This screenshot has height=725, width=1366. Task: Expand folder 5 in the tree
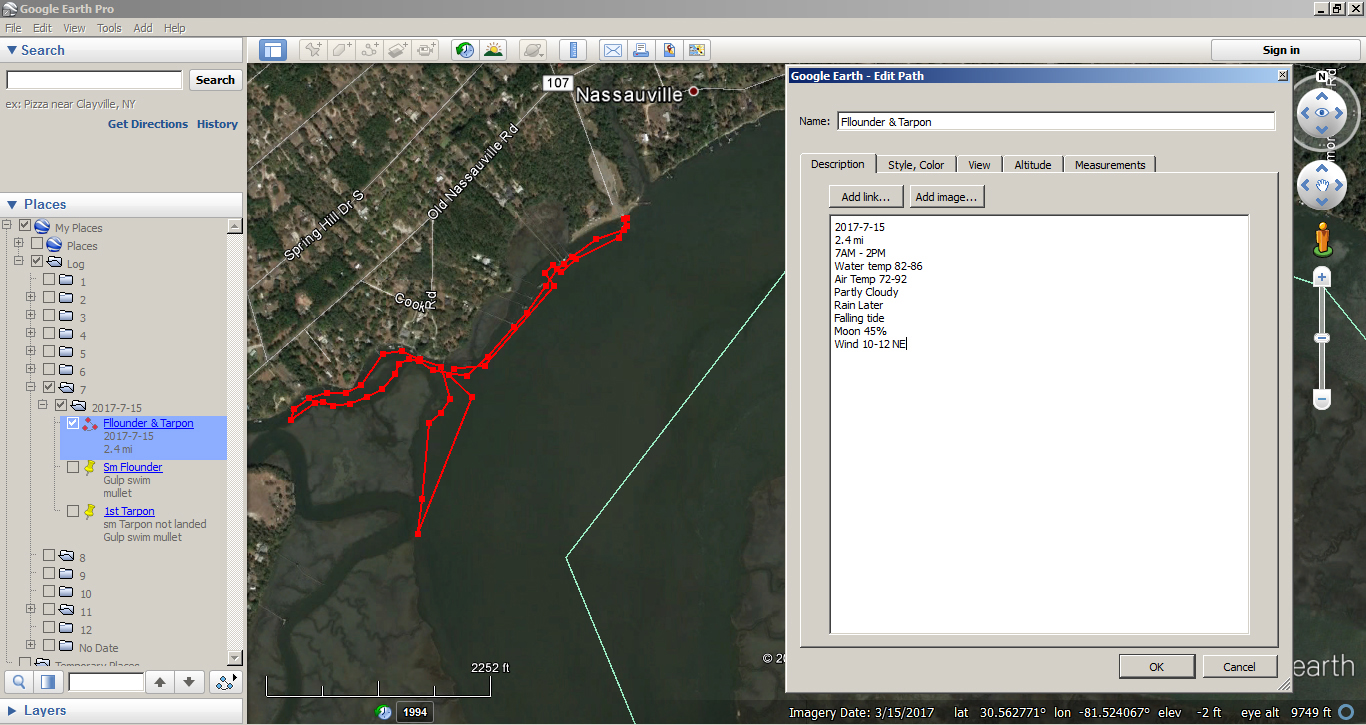pyautogui.click(x=31, y=352)
